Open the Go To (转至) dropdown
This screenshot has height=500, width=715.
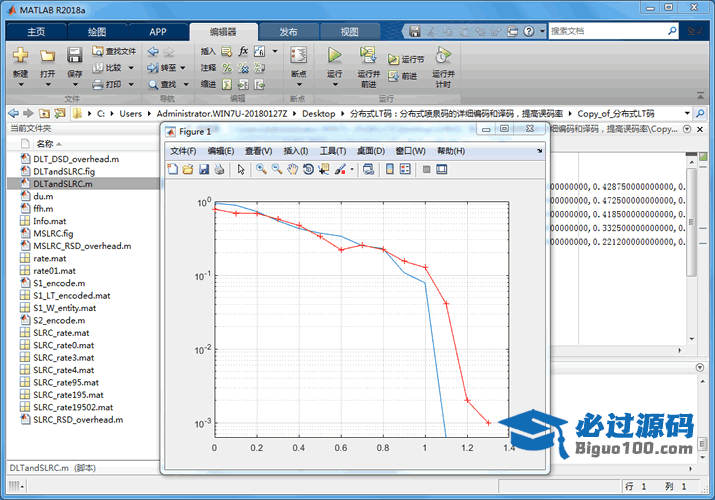[183, 68]
